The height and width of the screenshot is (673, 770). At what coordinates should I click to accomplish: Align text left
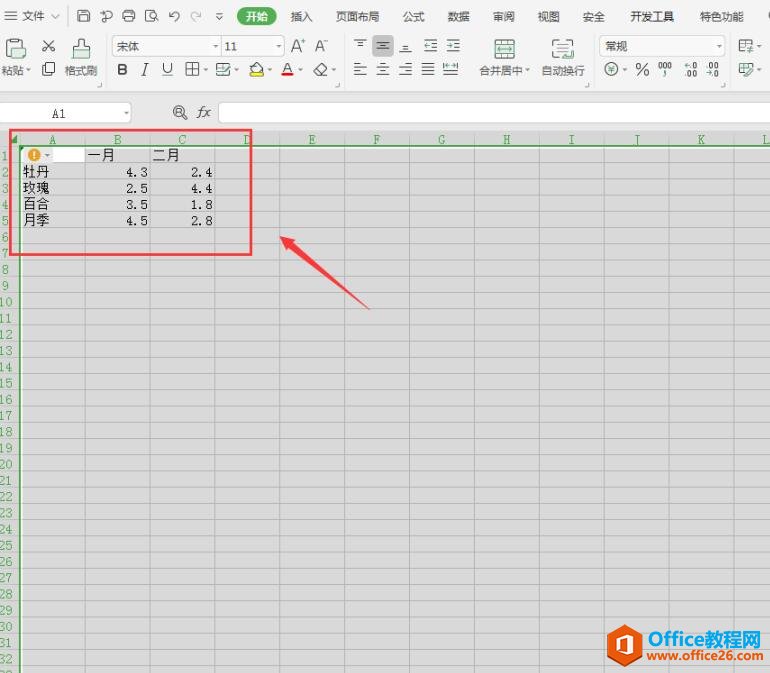click(x=360, y=69)
